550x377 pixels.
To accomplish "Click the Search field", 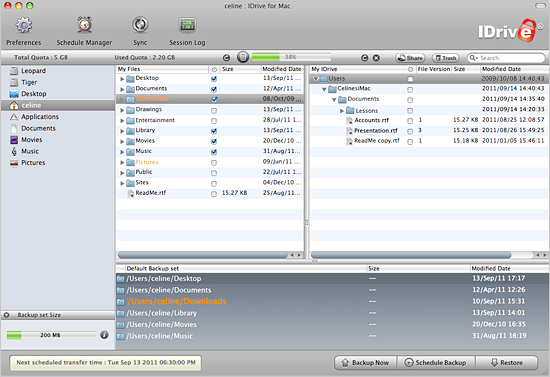I will point(506,58).
